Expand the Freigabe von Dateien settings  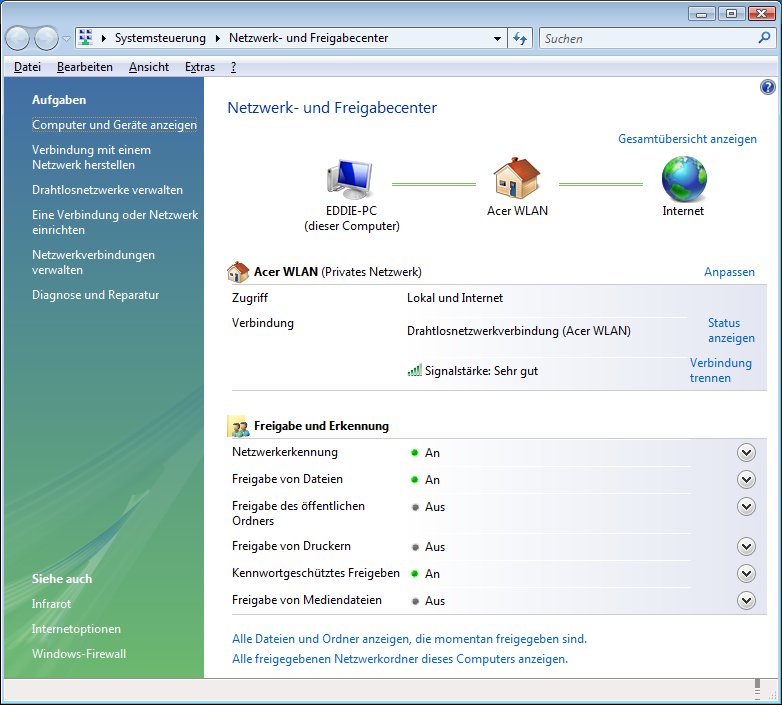click(x=745, y=480)
